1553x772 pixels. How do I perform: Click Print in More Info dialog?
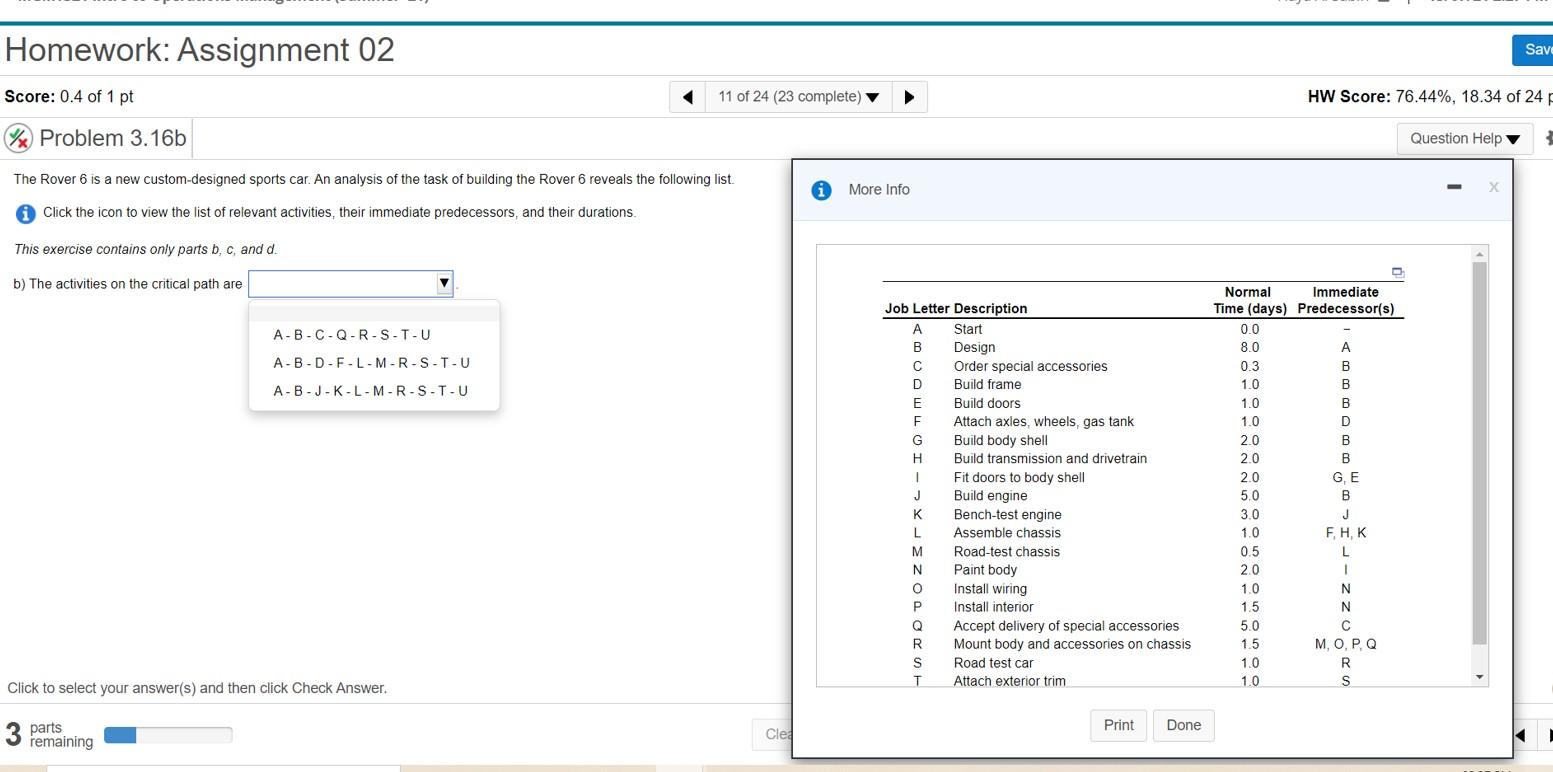point(1119,726)
